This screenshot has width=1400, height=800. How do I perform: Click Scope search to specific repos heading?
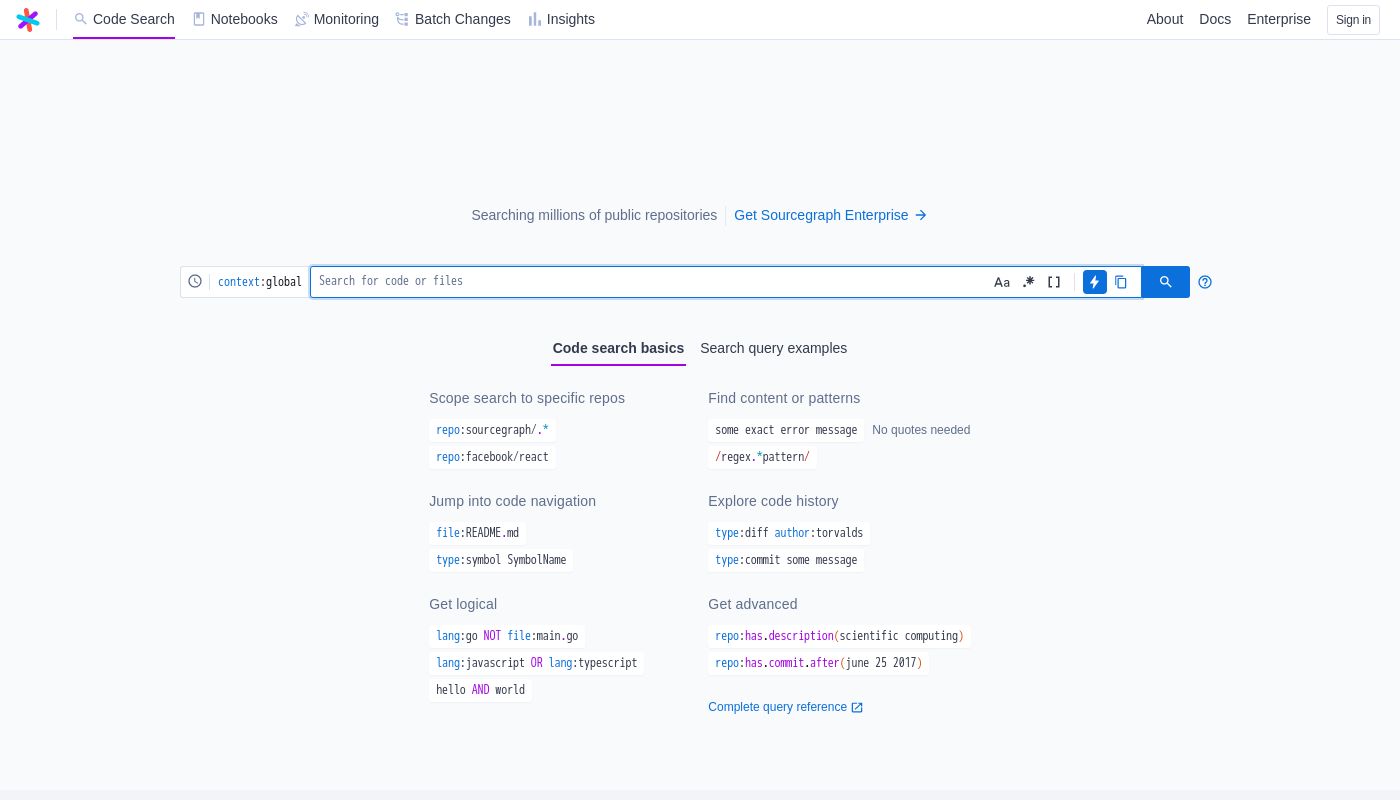(527, 398)
